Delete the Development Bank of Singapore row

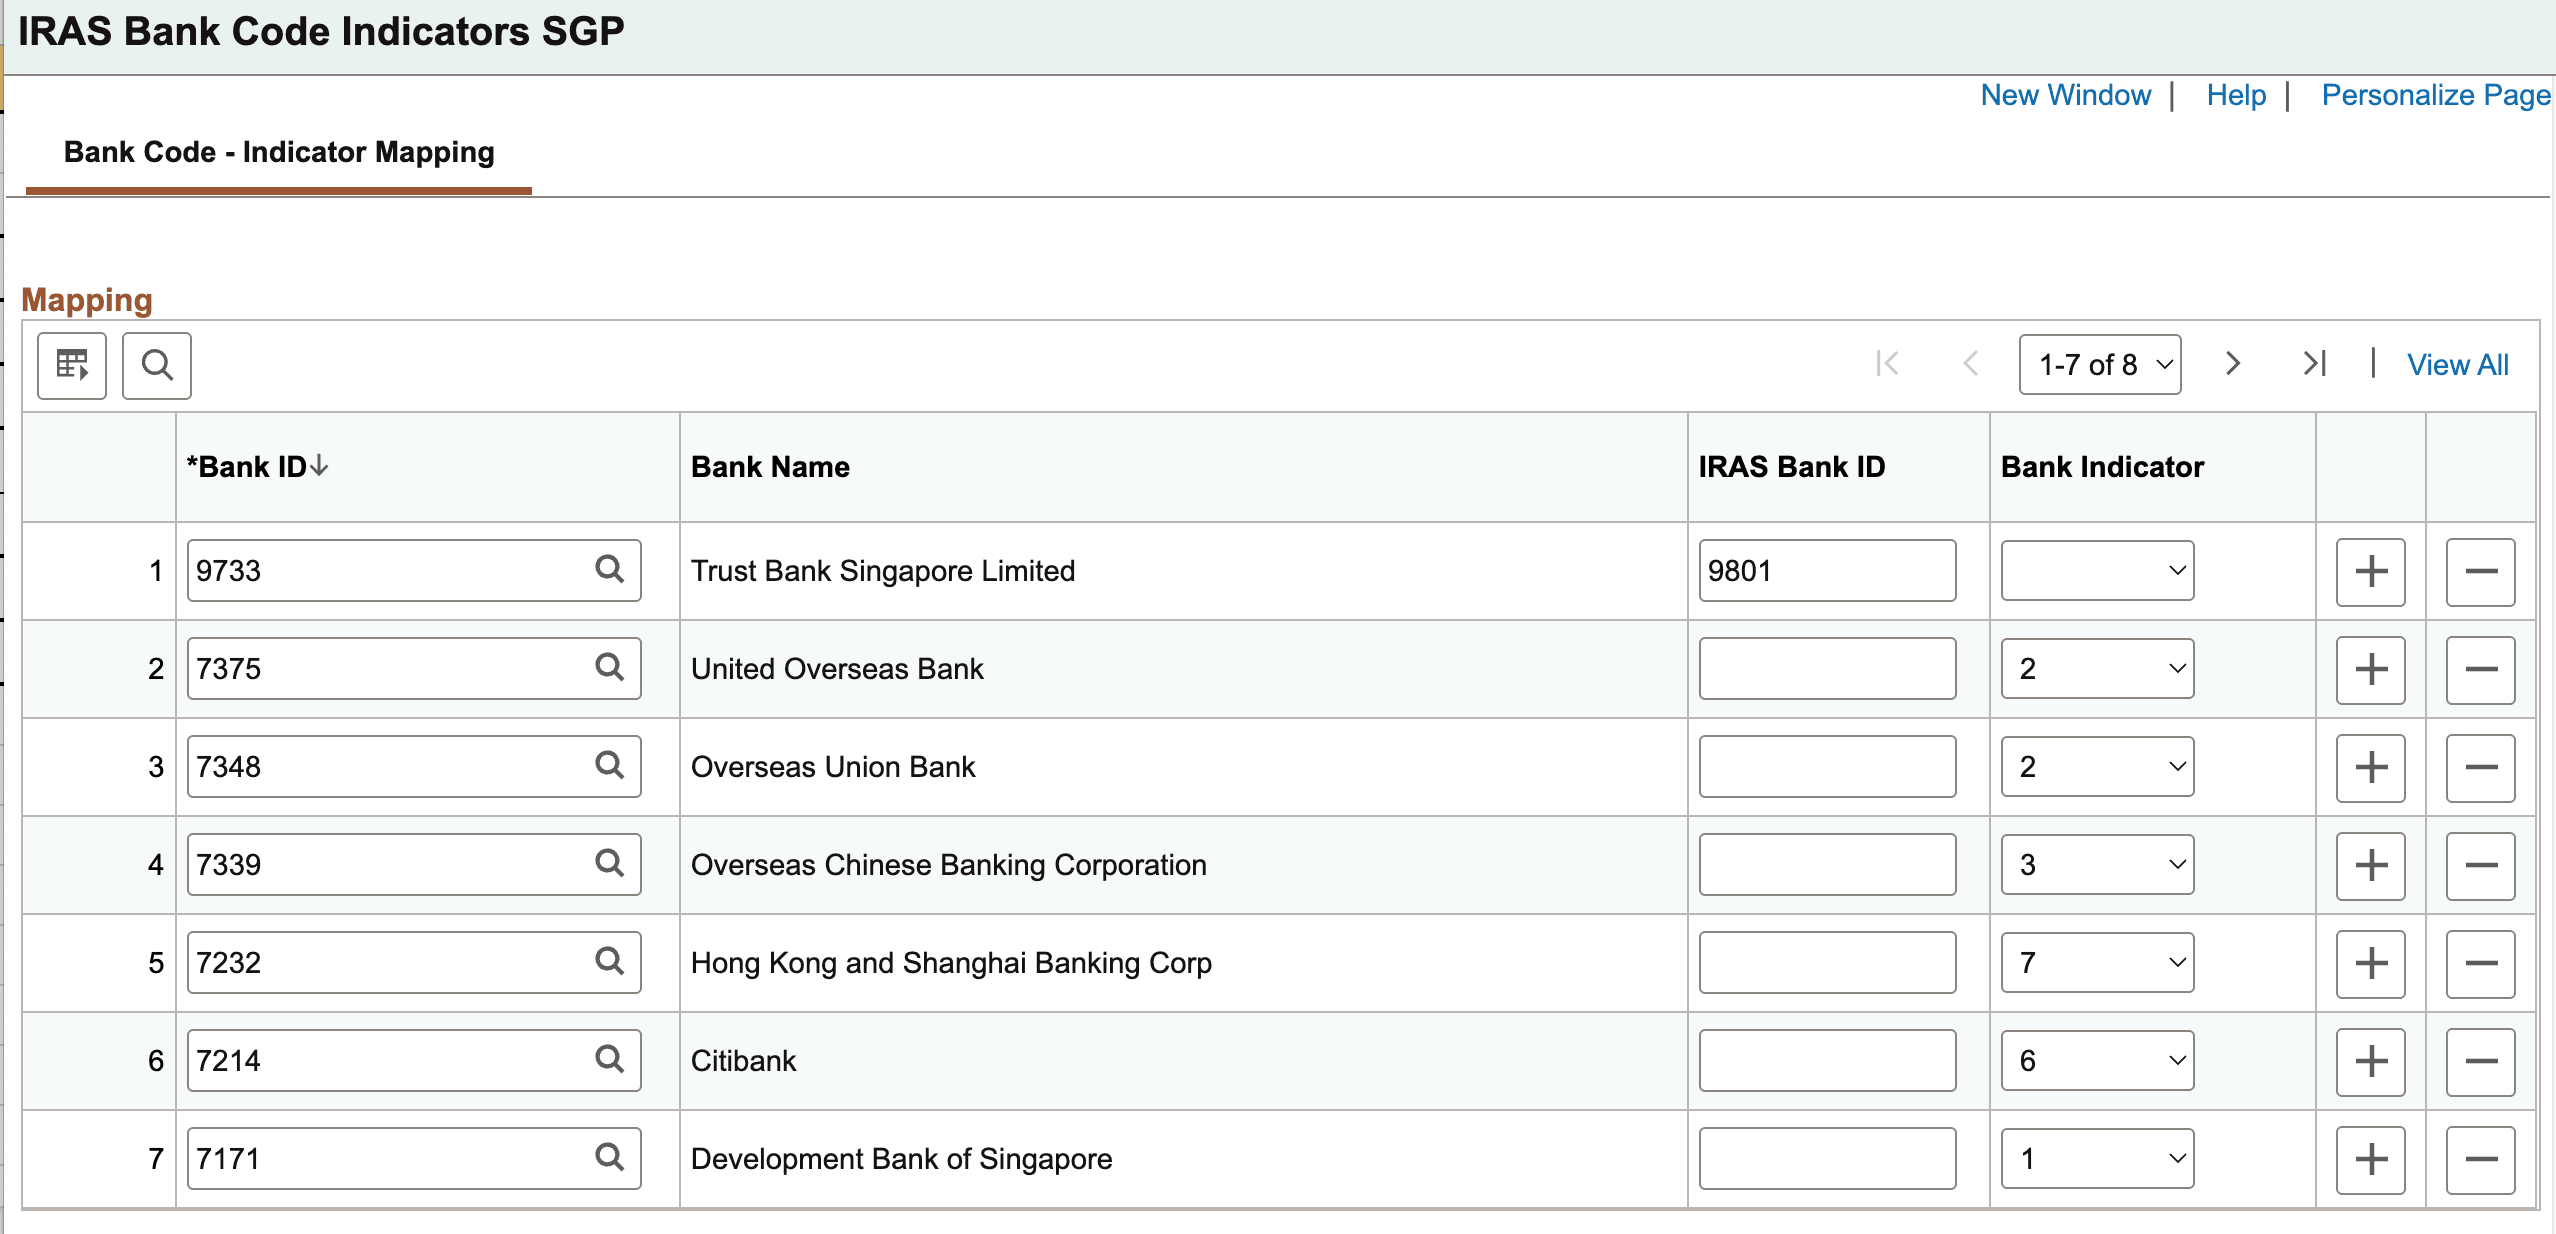2481,1160
